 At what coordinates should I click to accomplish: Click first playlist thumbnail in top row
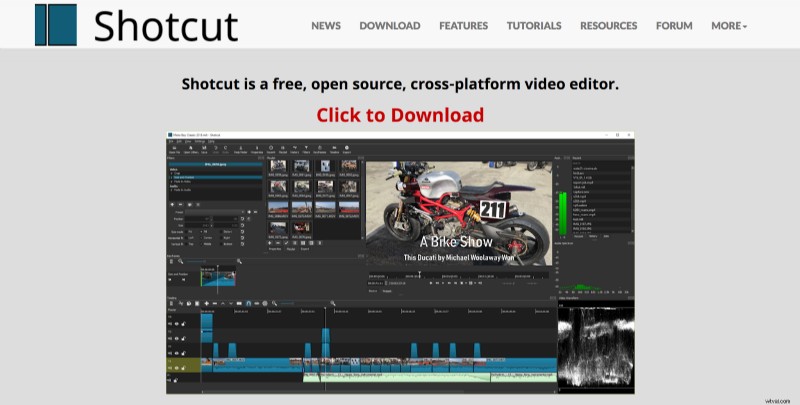[x=278, y=166]
